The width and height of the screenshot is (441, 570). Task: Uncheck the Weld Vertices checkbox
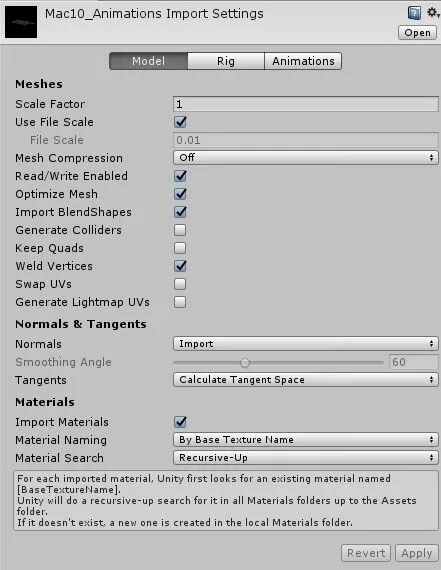tap(180, 266)
